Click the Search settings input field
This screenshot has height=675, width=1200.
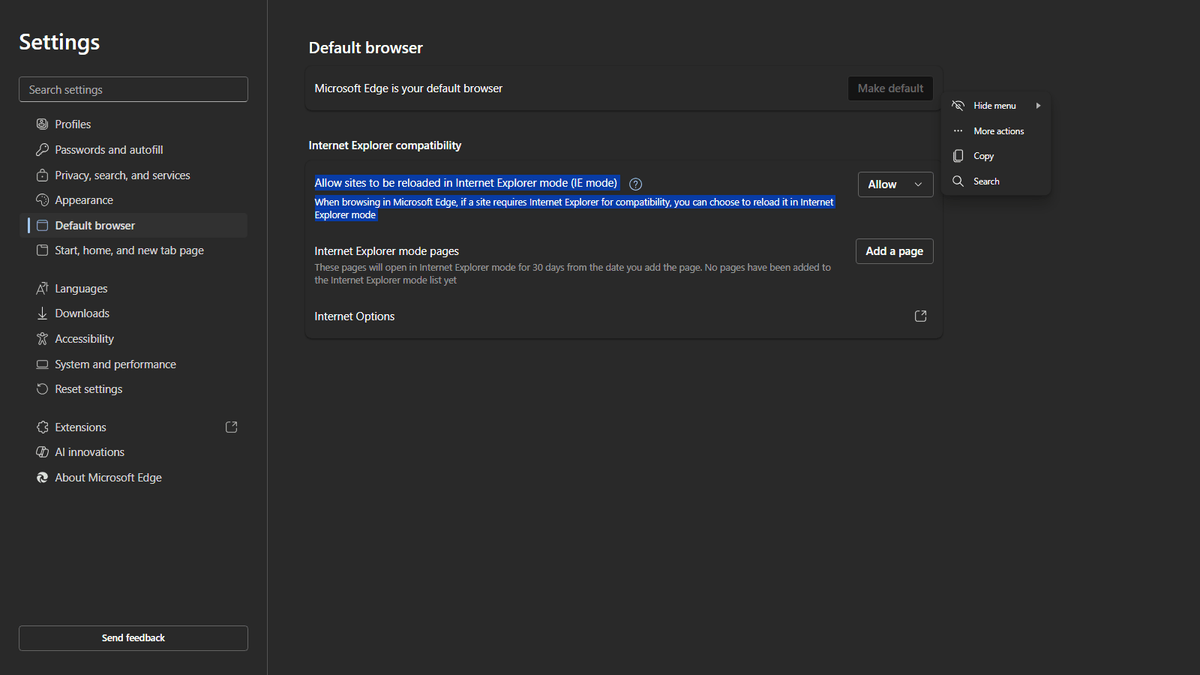[x=133, y=90]
